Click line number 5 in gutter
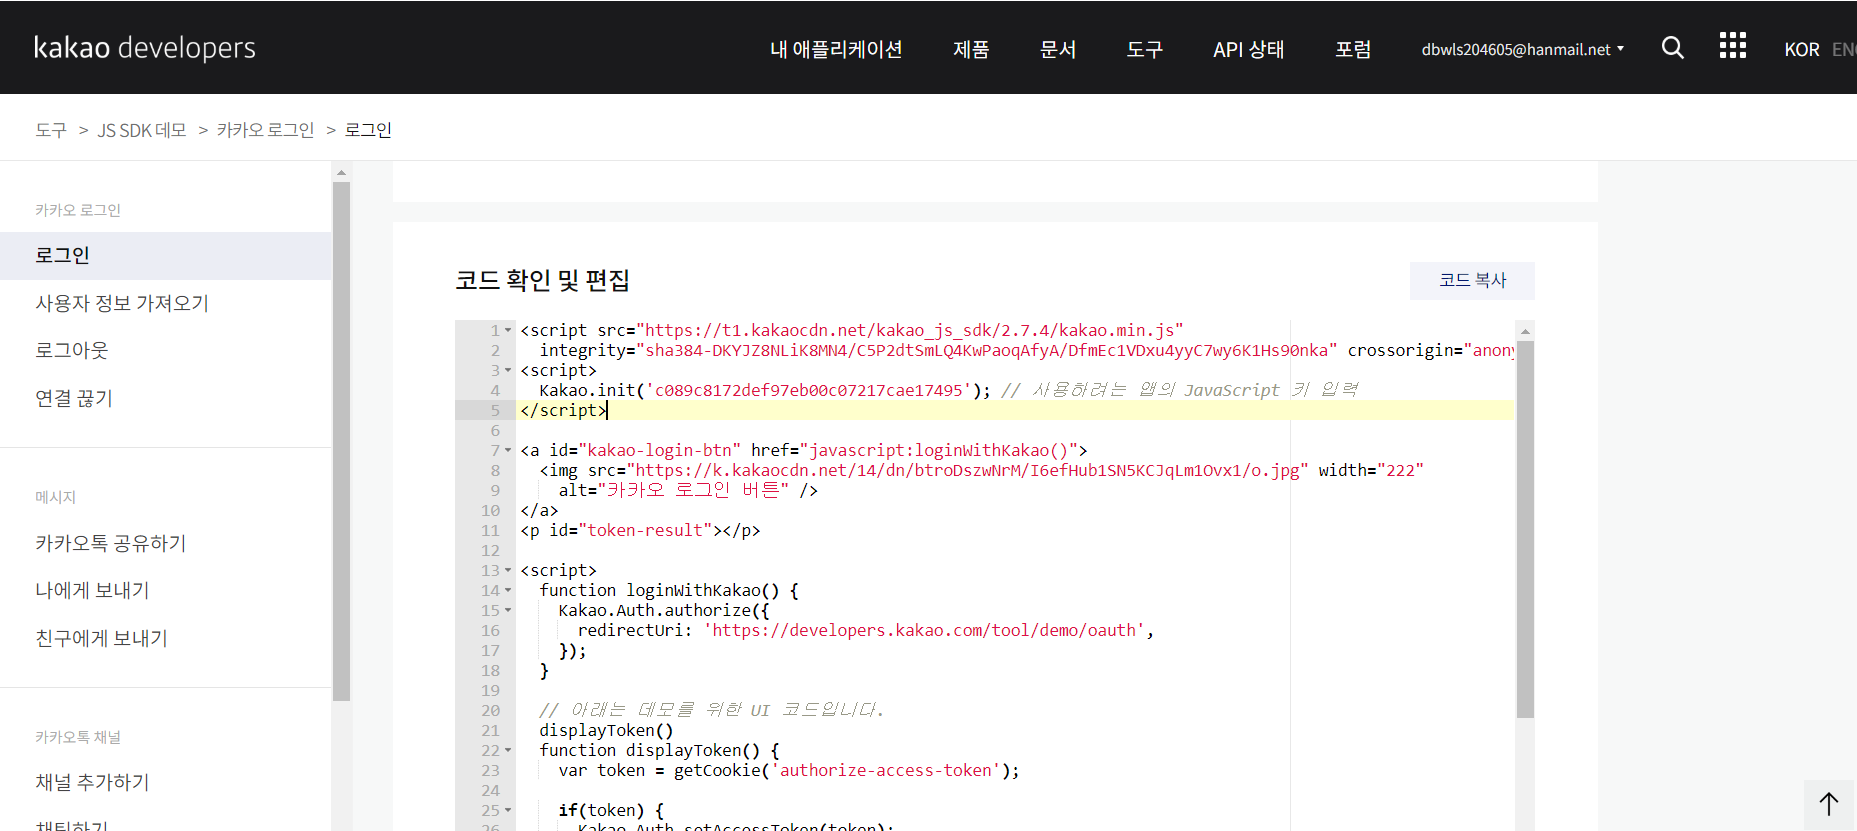1857x831 pixels. coord(495,410)
